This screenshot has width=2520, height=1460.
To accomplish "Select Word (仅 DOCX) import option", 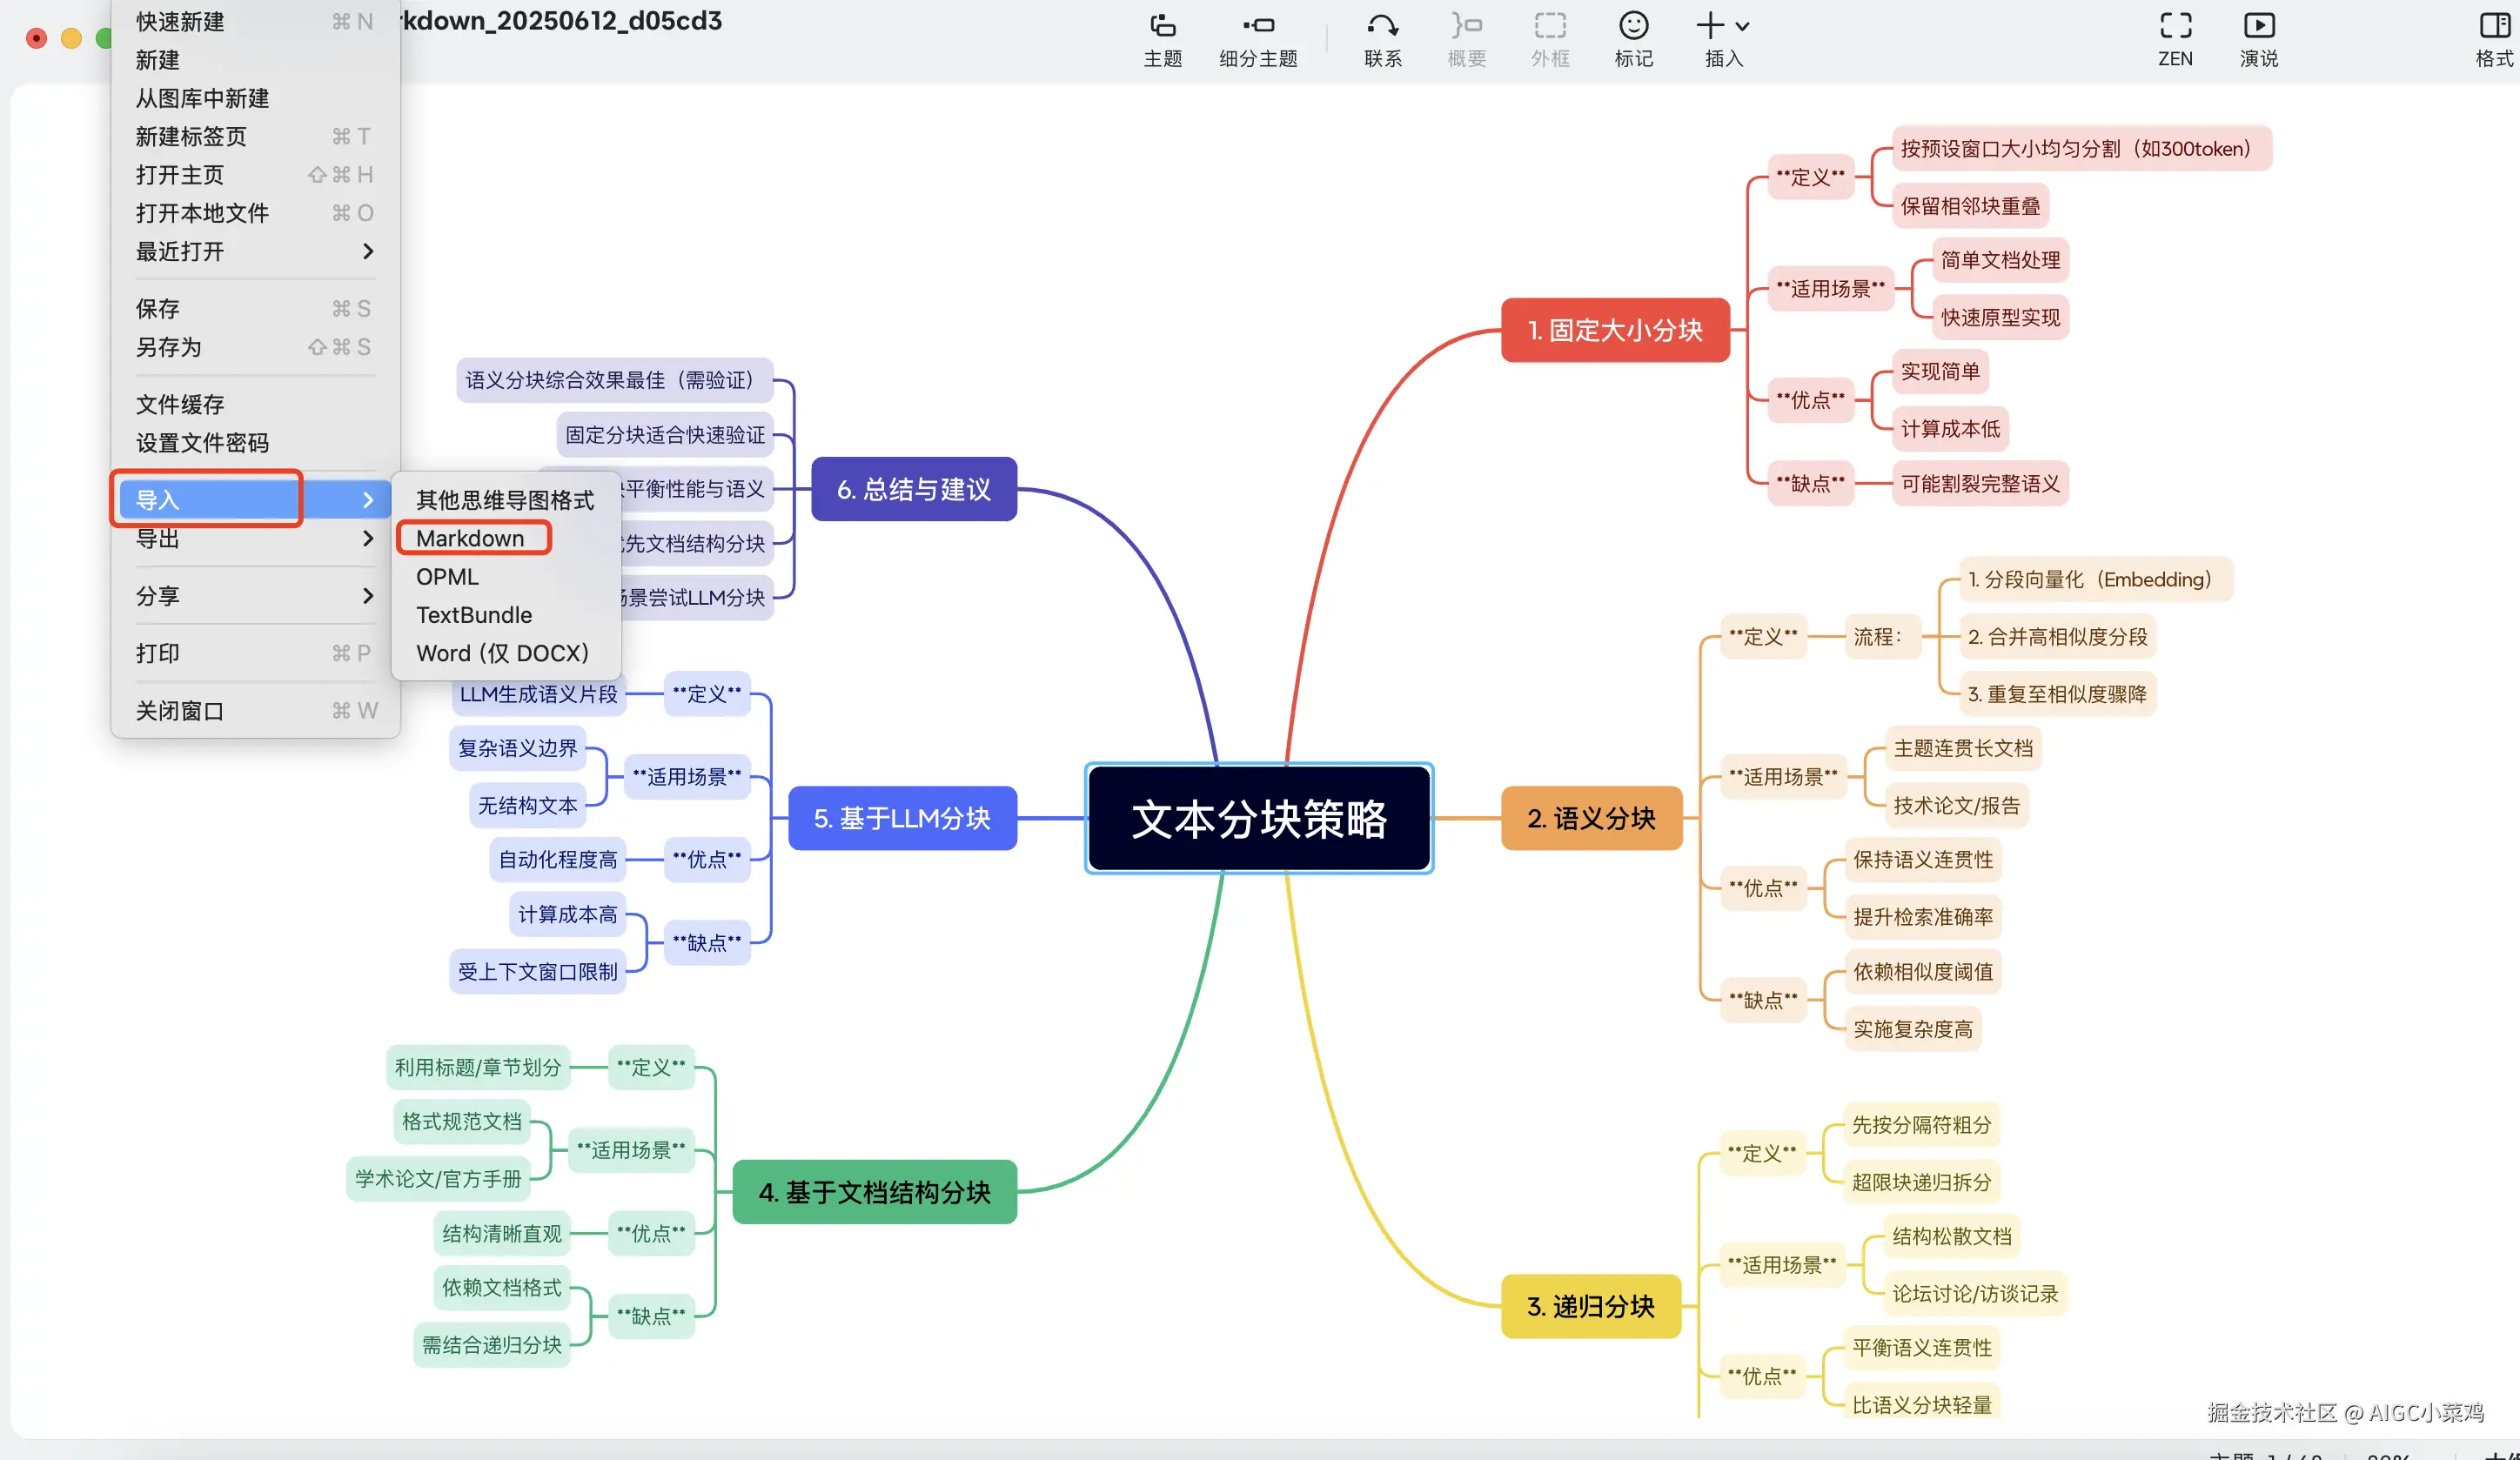I will 505,653.
